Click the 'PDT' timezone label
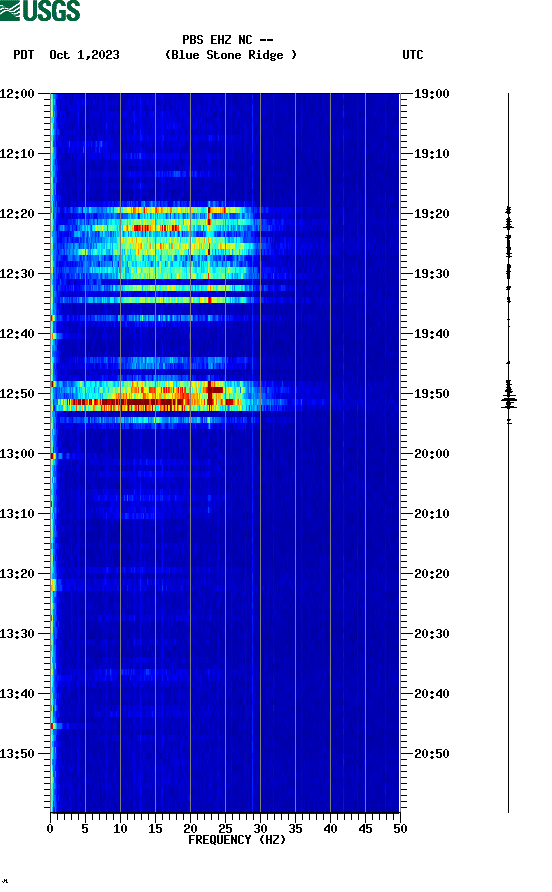 tap(24, 55)
